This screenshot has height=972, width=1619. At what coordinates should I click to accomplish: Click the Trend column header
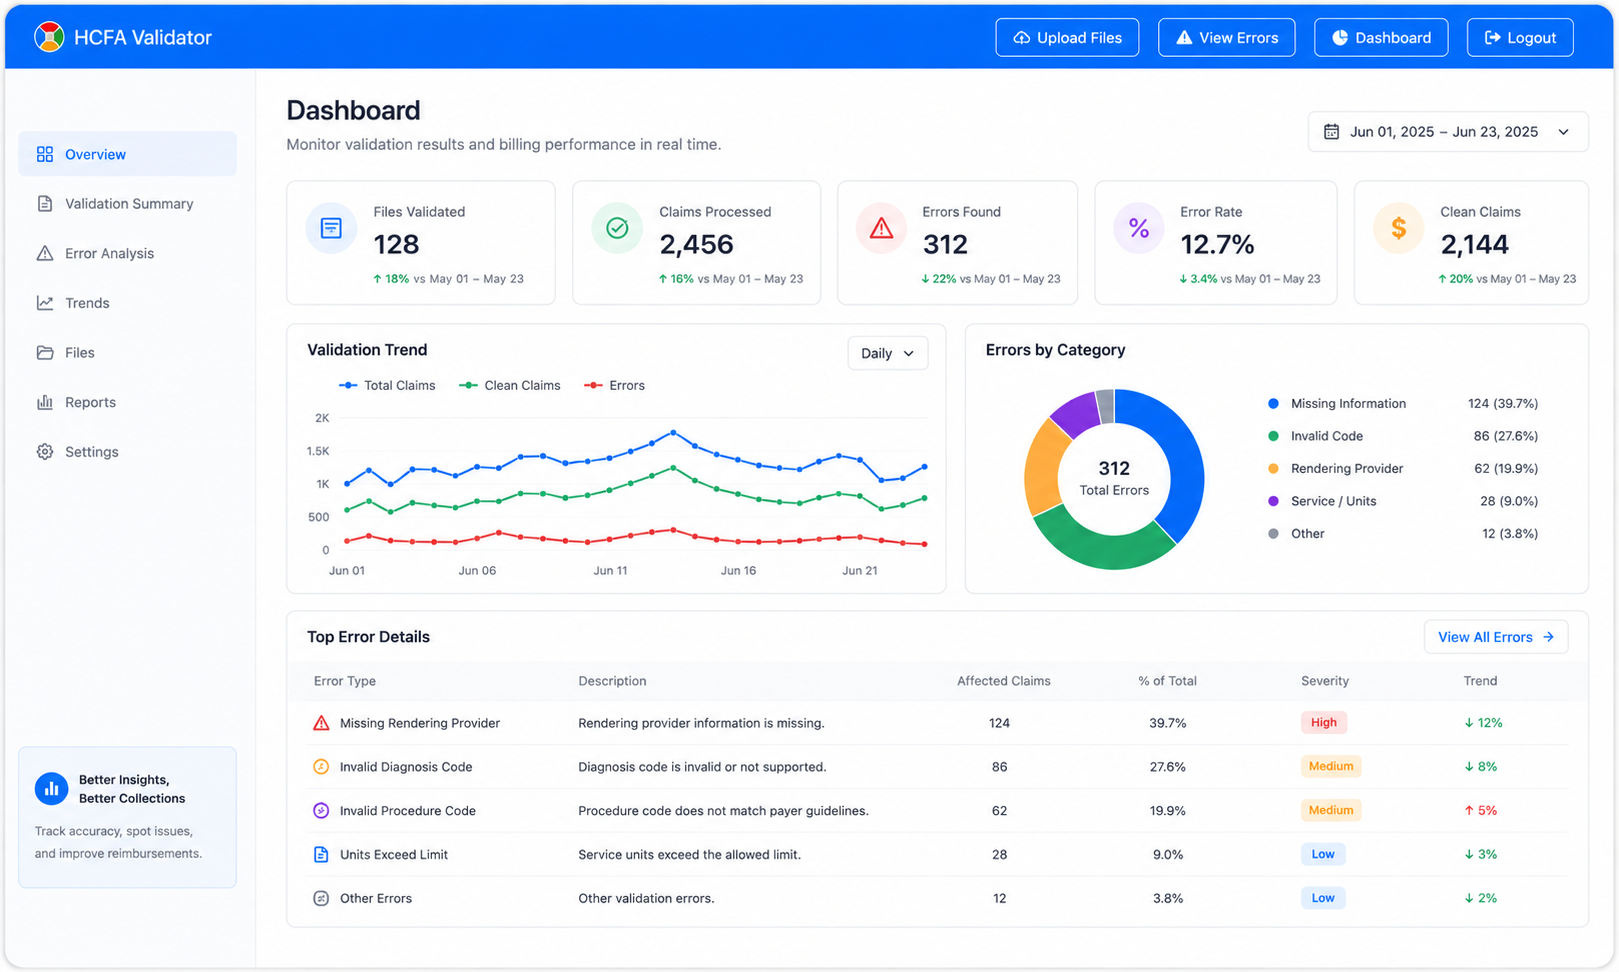point(1480,681)
